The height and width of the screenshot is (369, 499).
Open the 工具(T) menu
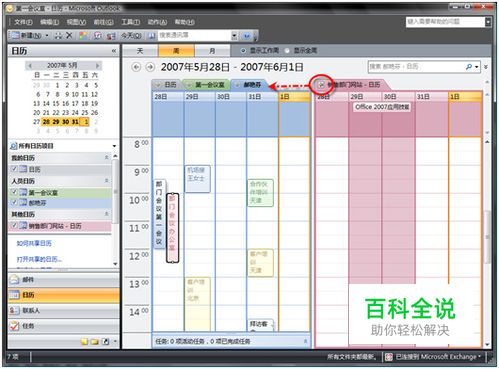130,22
